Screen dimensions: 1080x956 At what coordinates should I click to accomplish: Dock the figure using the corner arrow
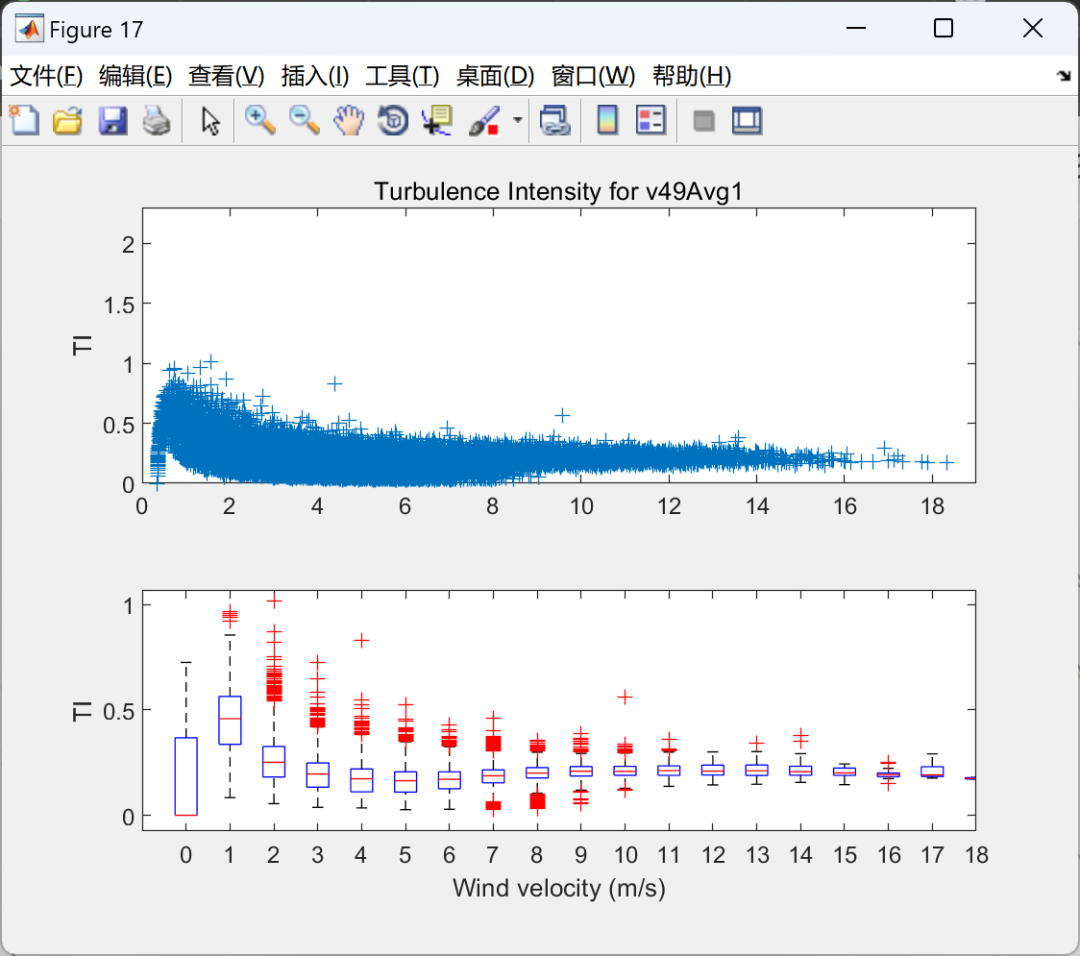(x=1064, y=76)
